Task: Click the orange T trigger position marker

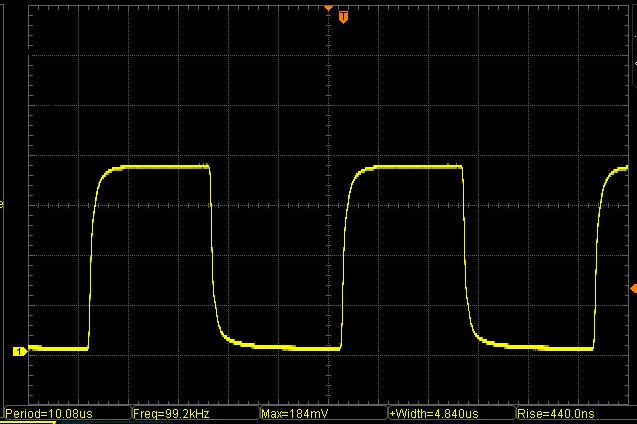Action: [x=343, y=17]
